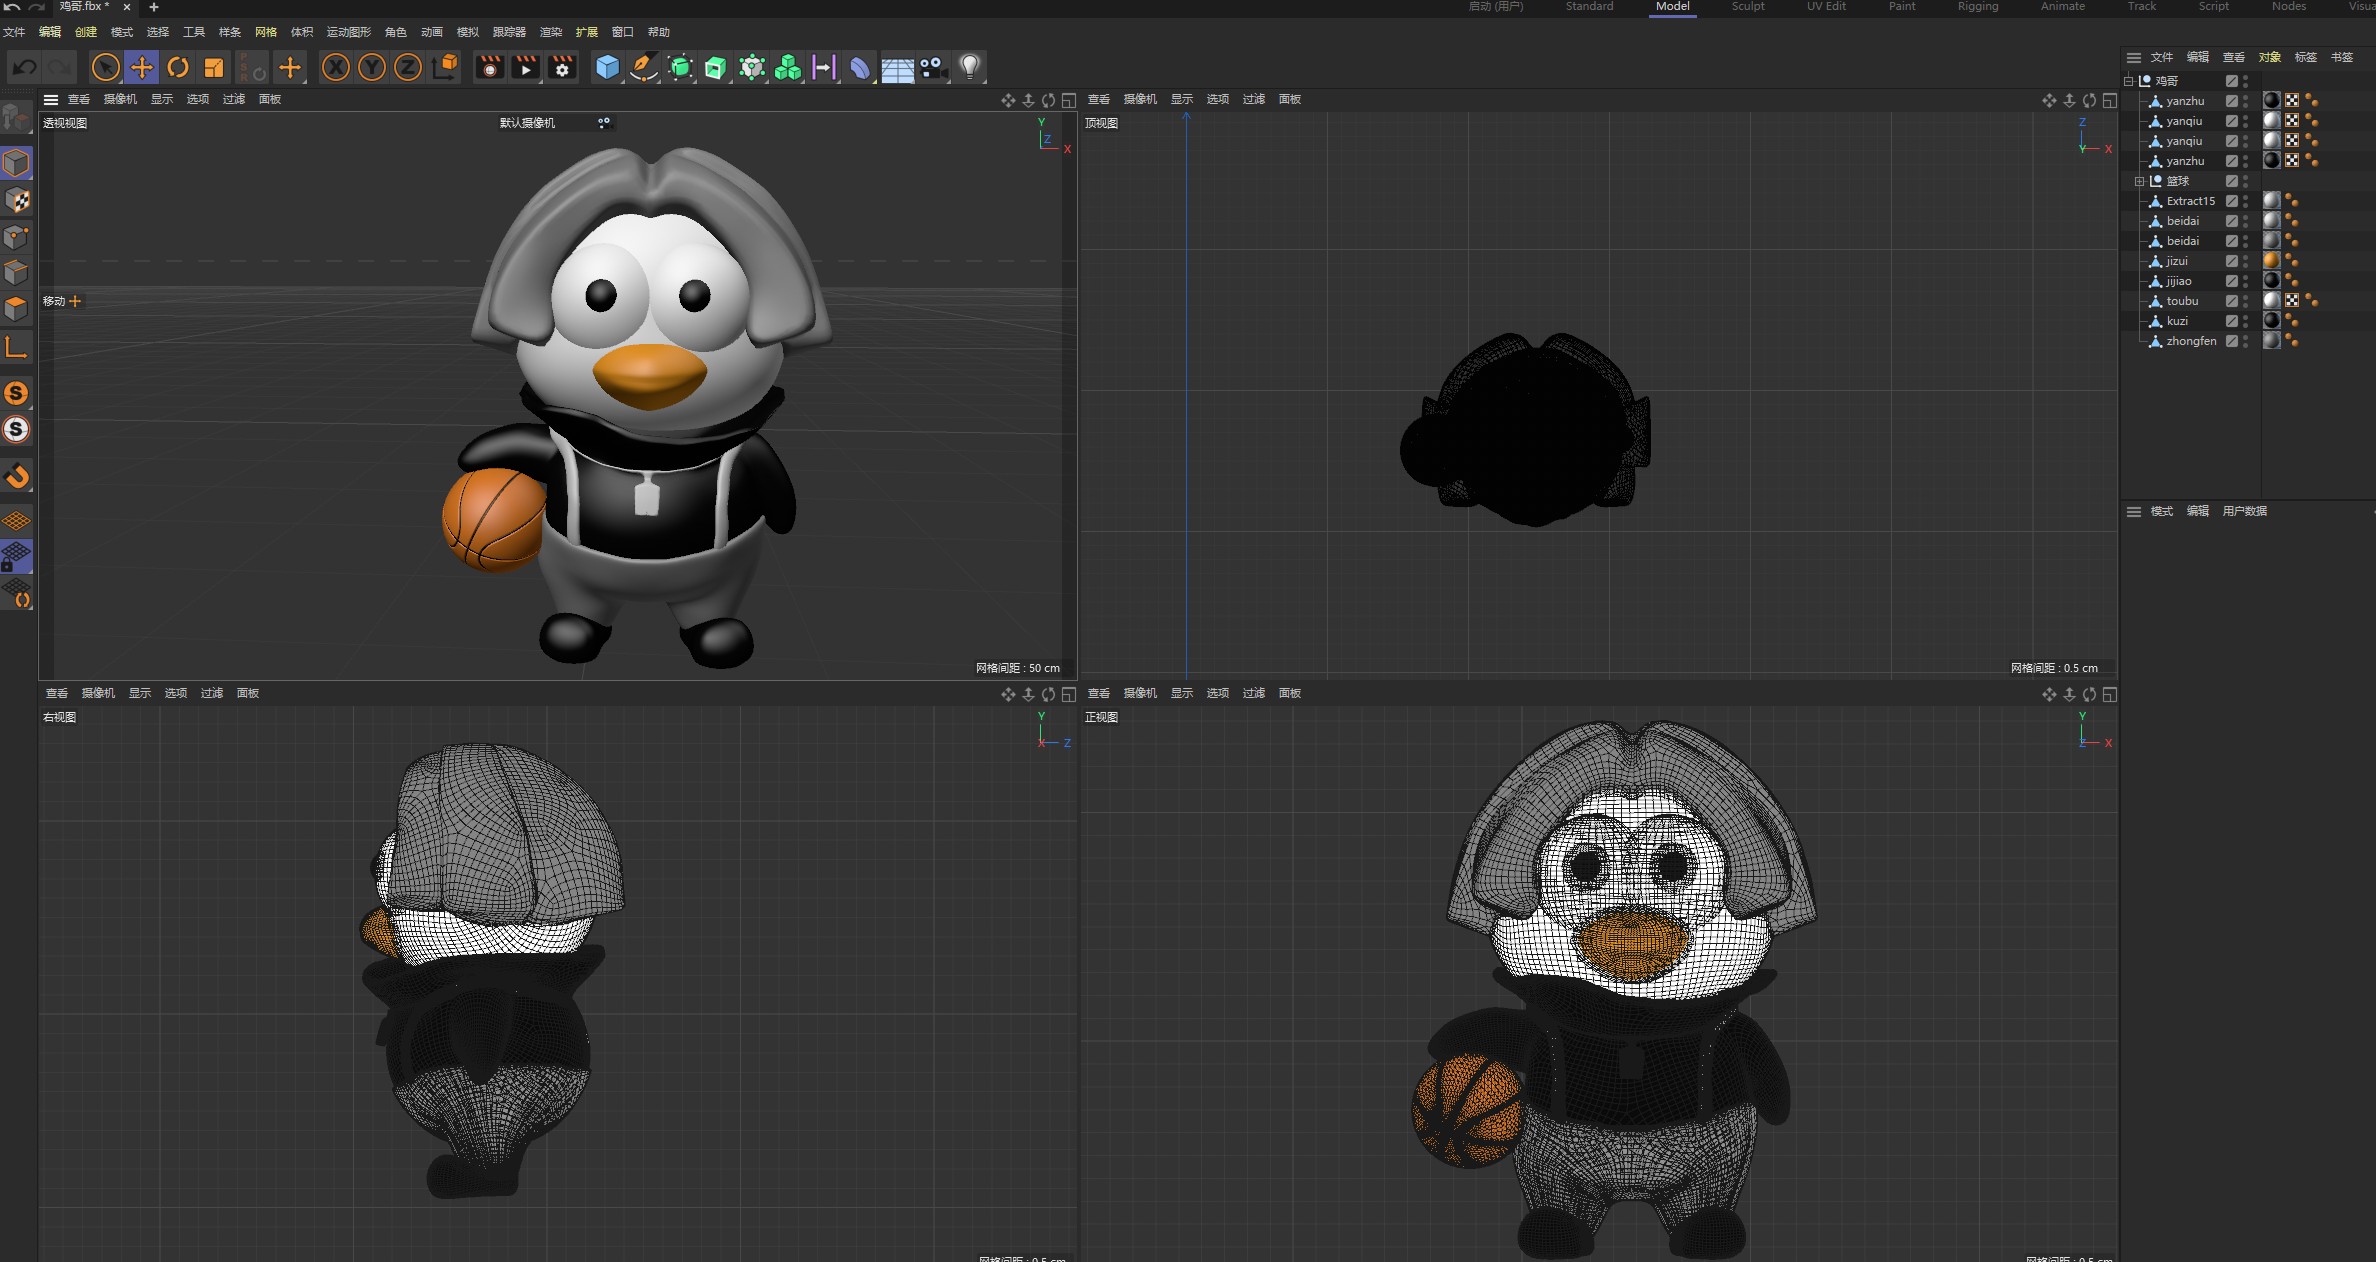Switch to Model mode in left sidebar
This screenshot has height=1262, width=2376.
17,163
